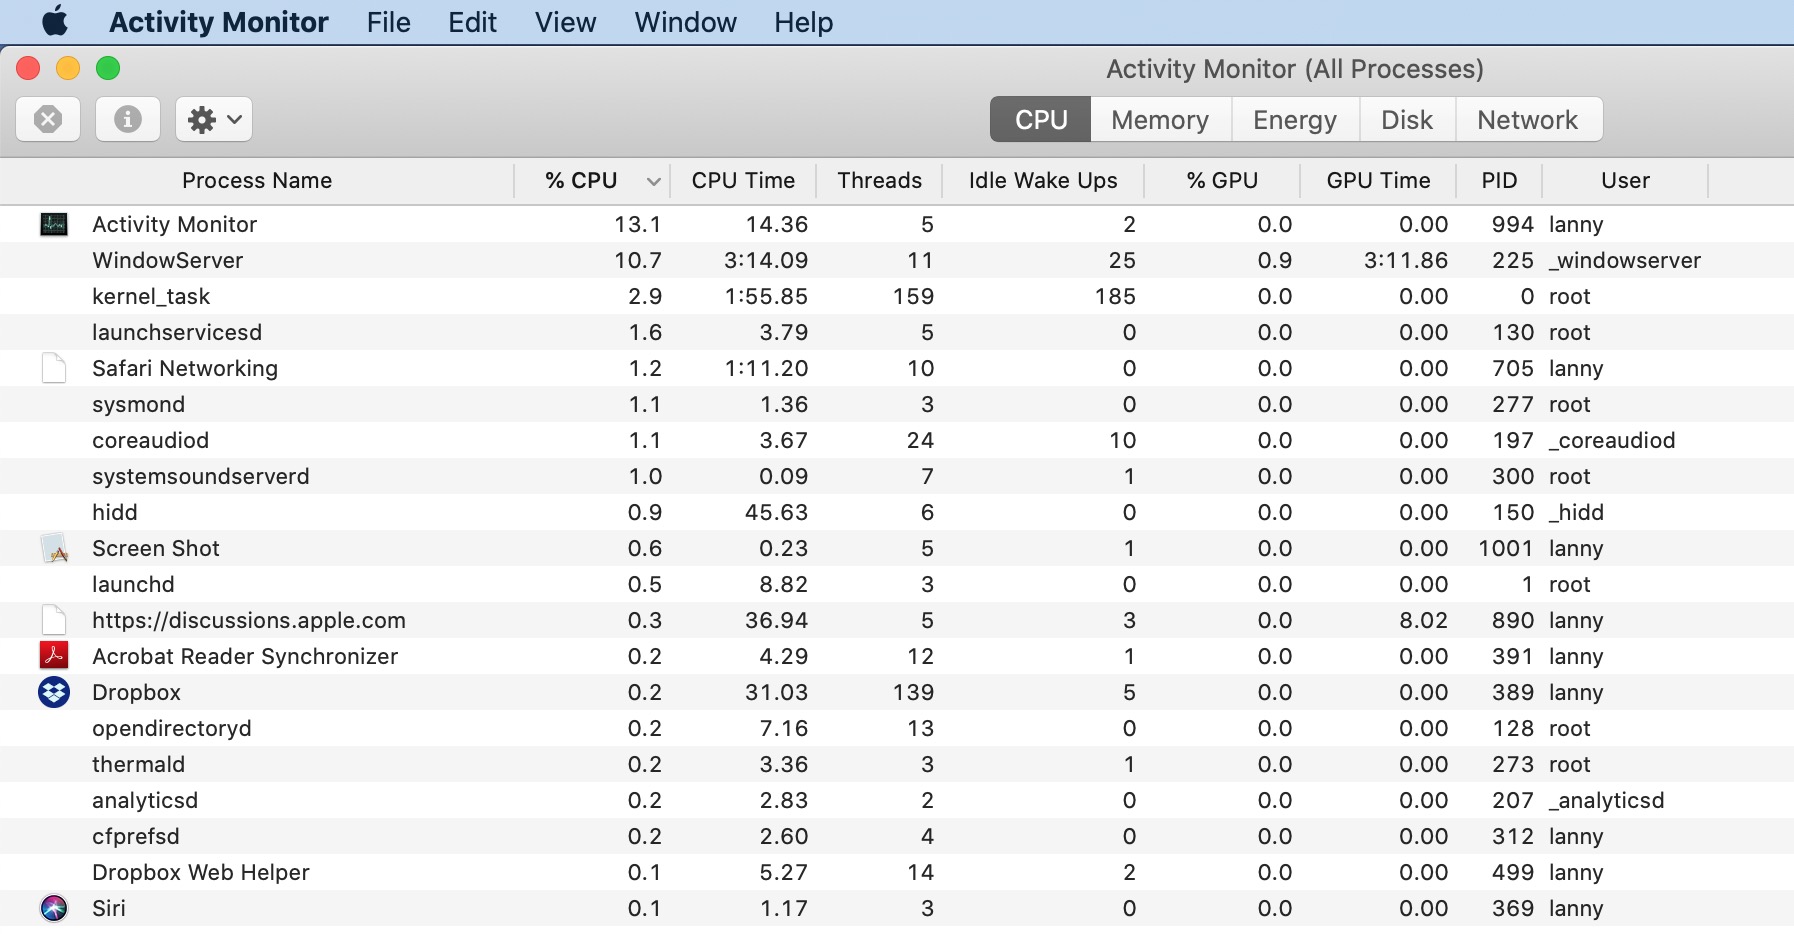The image size is (1794, 934).
Task: Select the coreaudiod process name
Action: point(150,440)
